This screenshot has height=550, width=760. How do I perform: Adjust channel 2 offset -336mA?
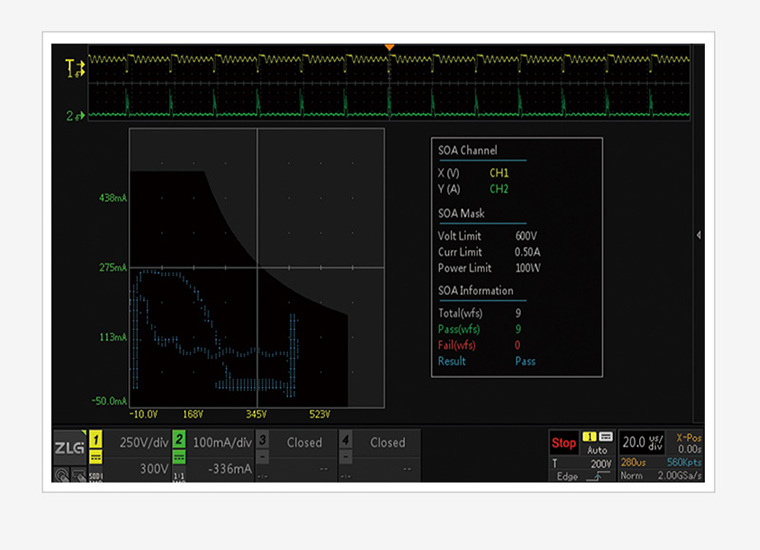(x=230, y=469)
